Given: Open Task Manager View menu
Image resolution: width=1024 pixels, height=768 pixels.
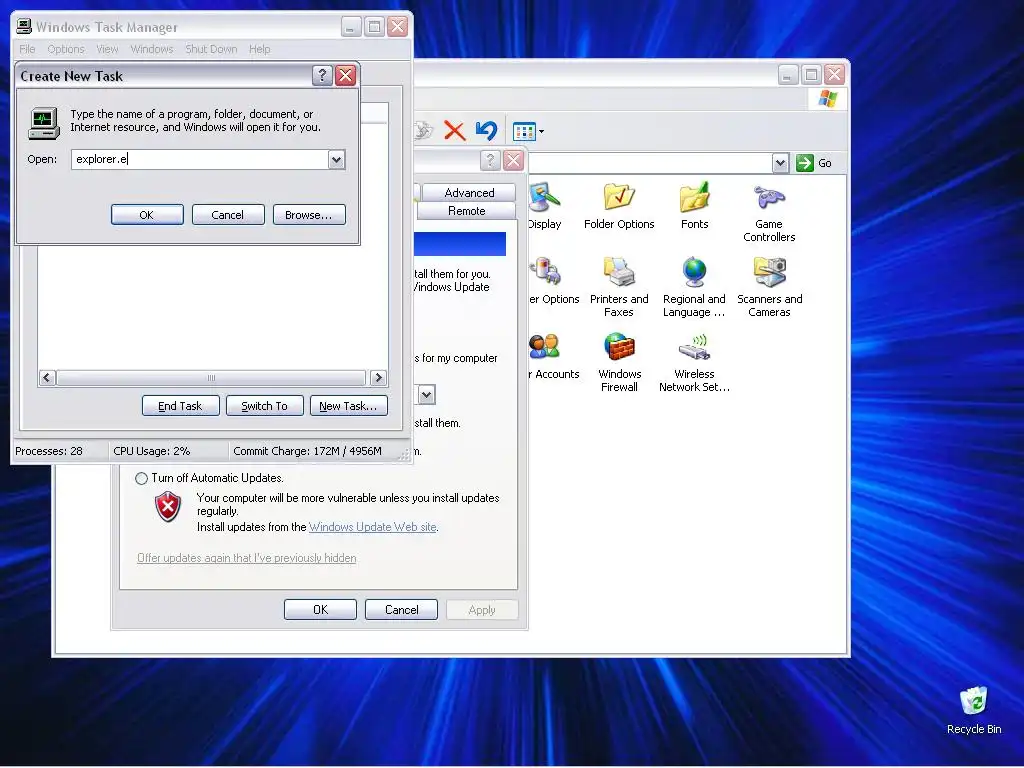Looking at the screenshot, I should 107,49.
